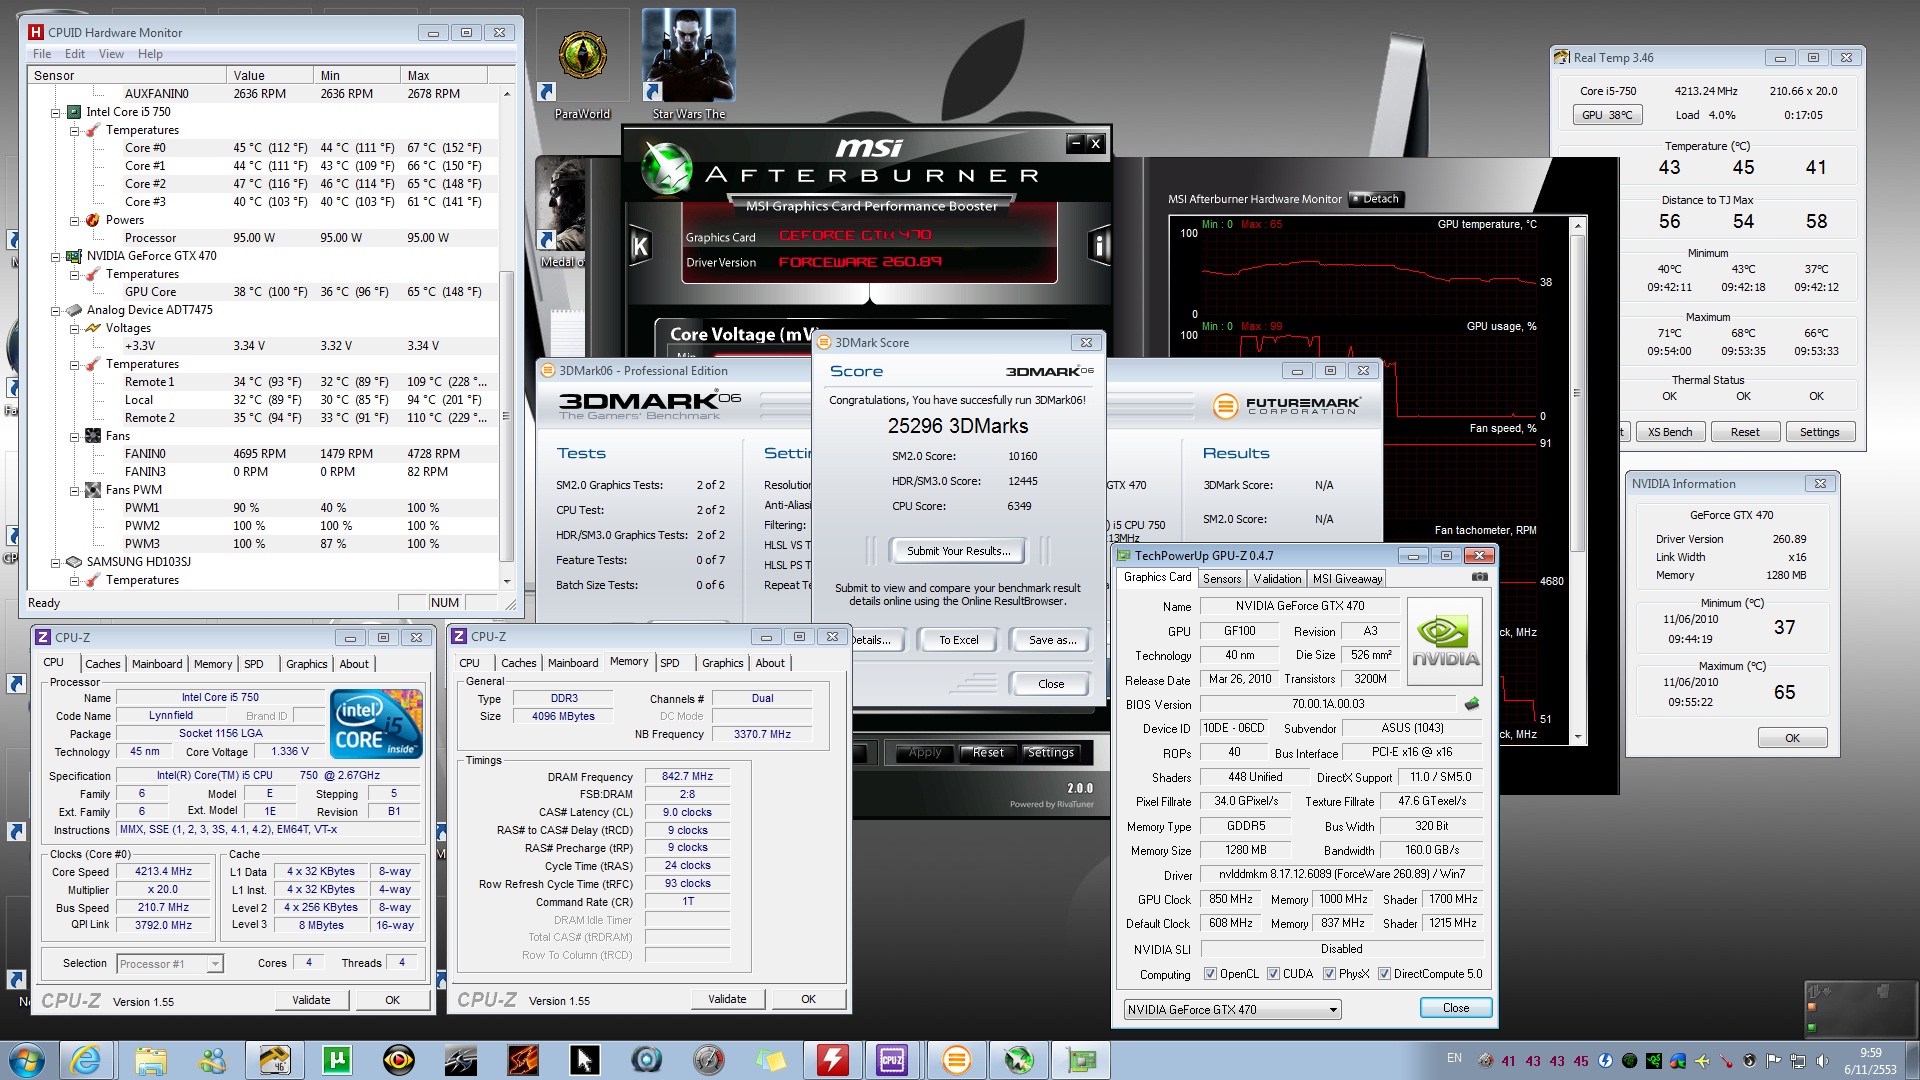Click the BIOS version save chip icon

pyautogui.click(x=1472, y=704)
